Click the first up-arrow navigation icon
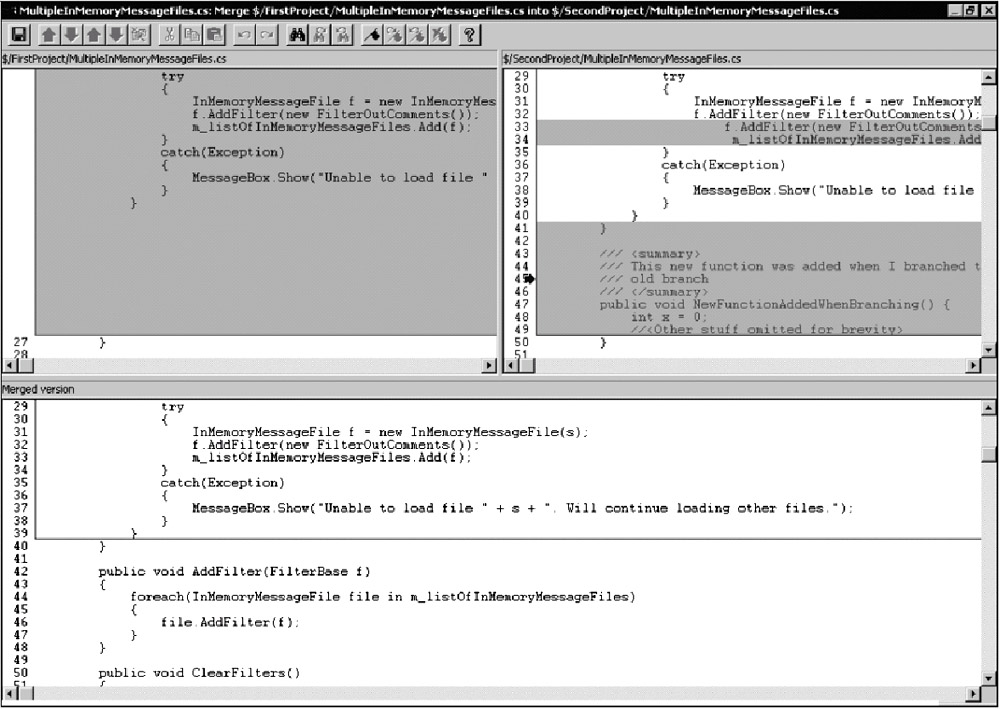 point(48,35)
